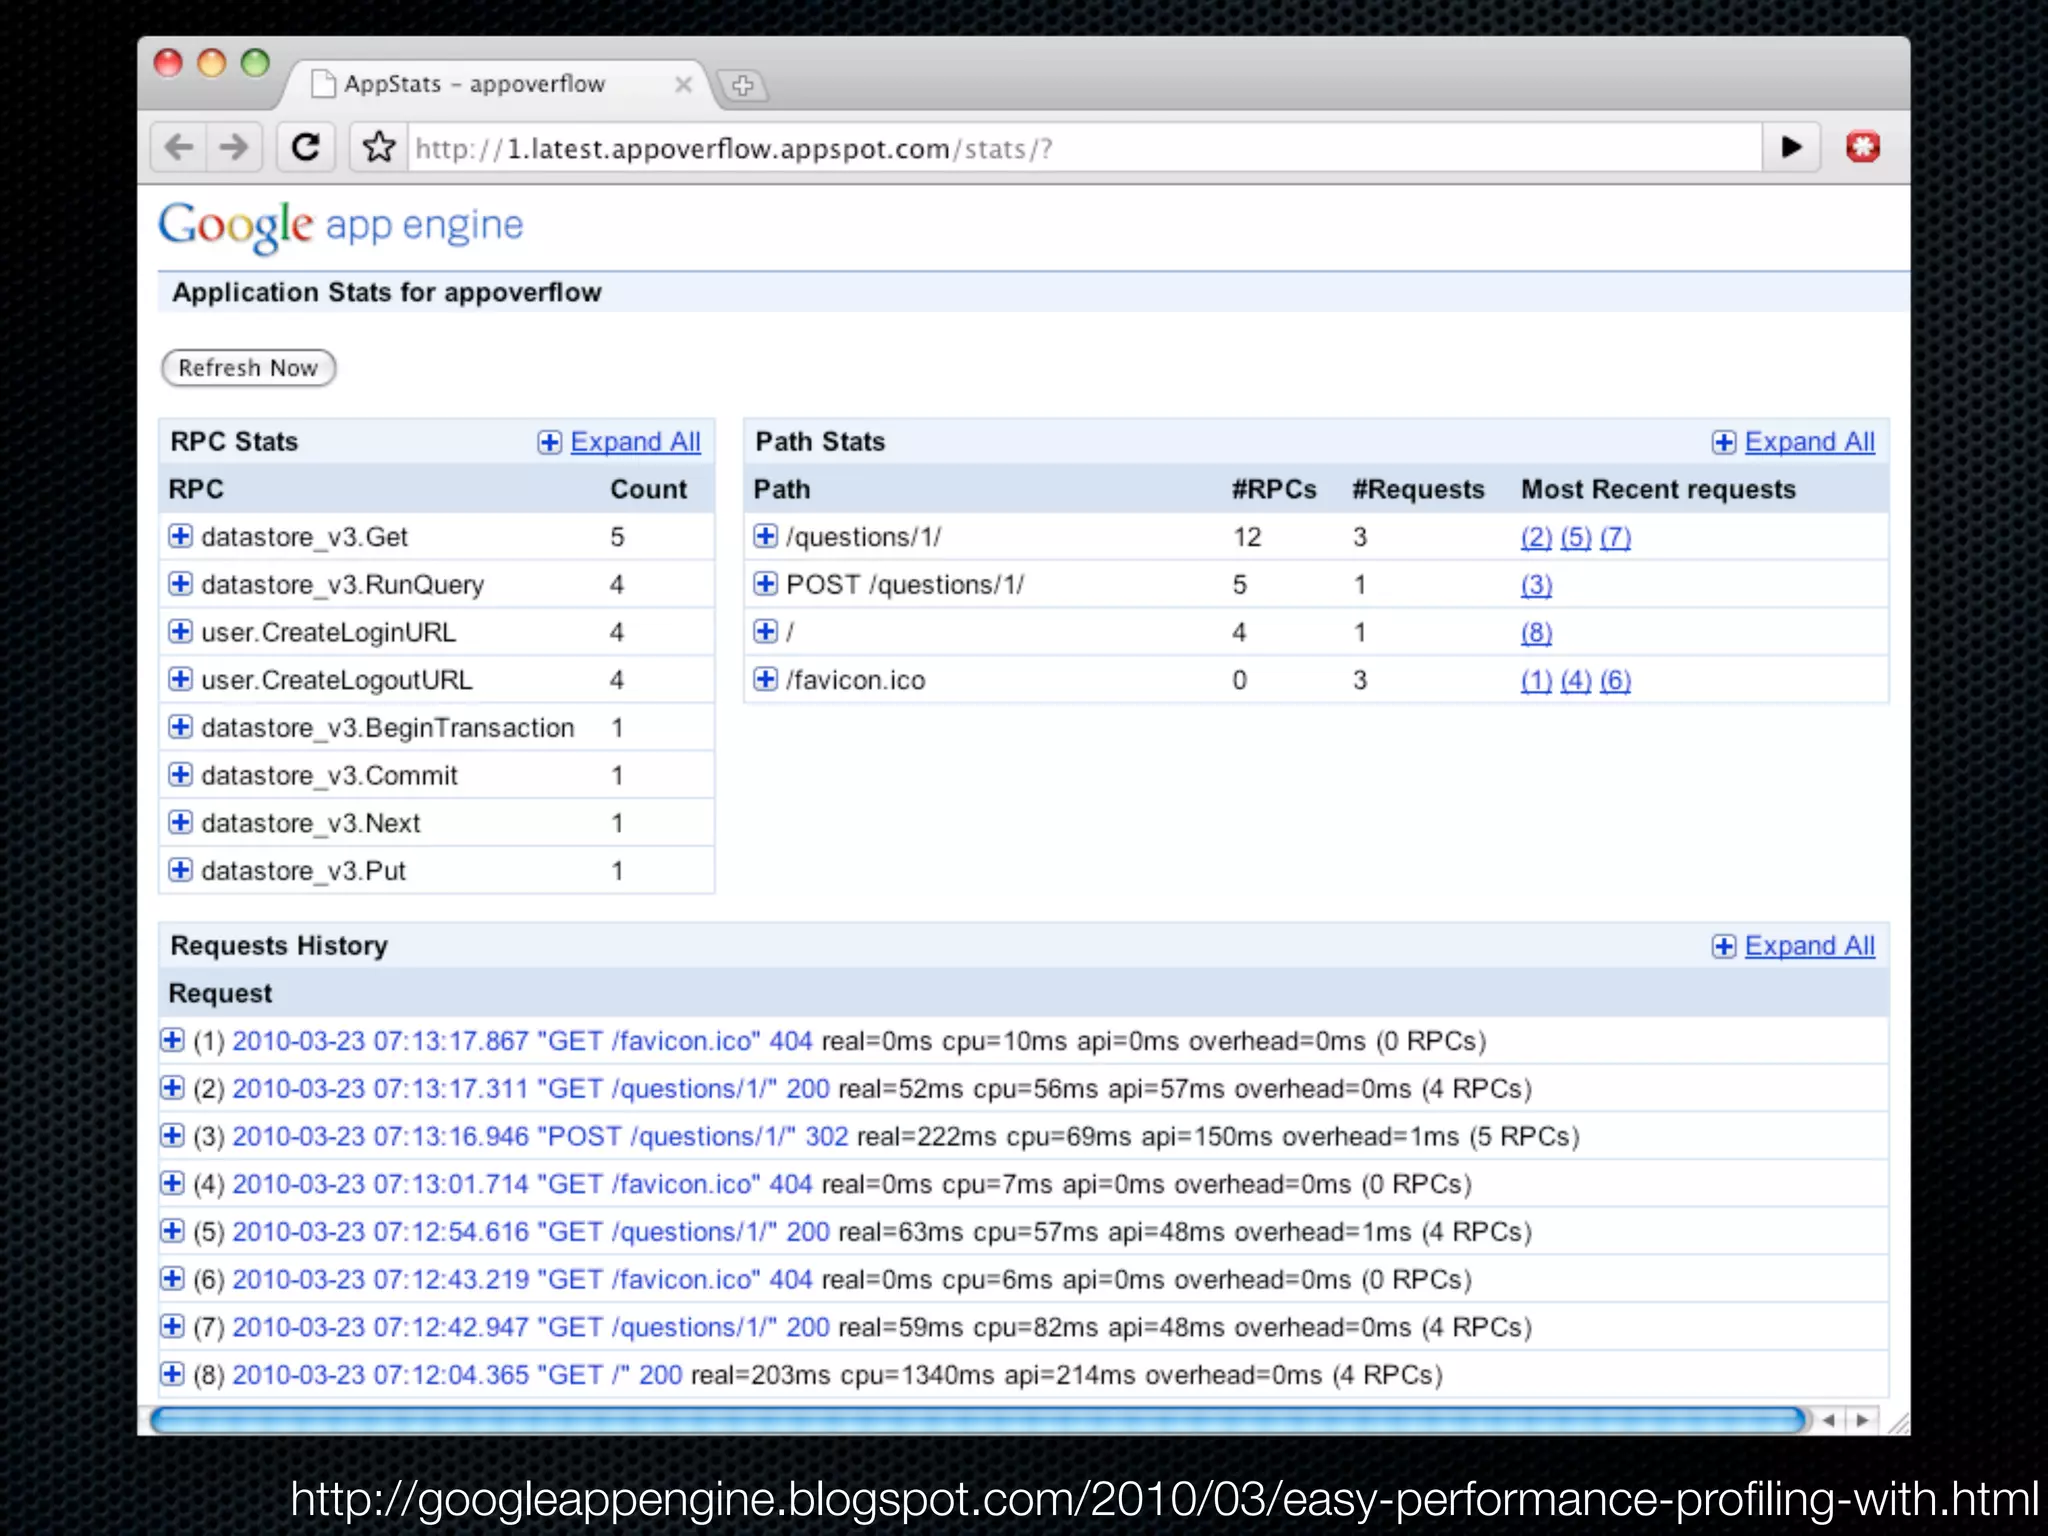Click the Google app engine logo
Screen dimensions: 2048x1536
click(x=341, y=226)
